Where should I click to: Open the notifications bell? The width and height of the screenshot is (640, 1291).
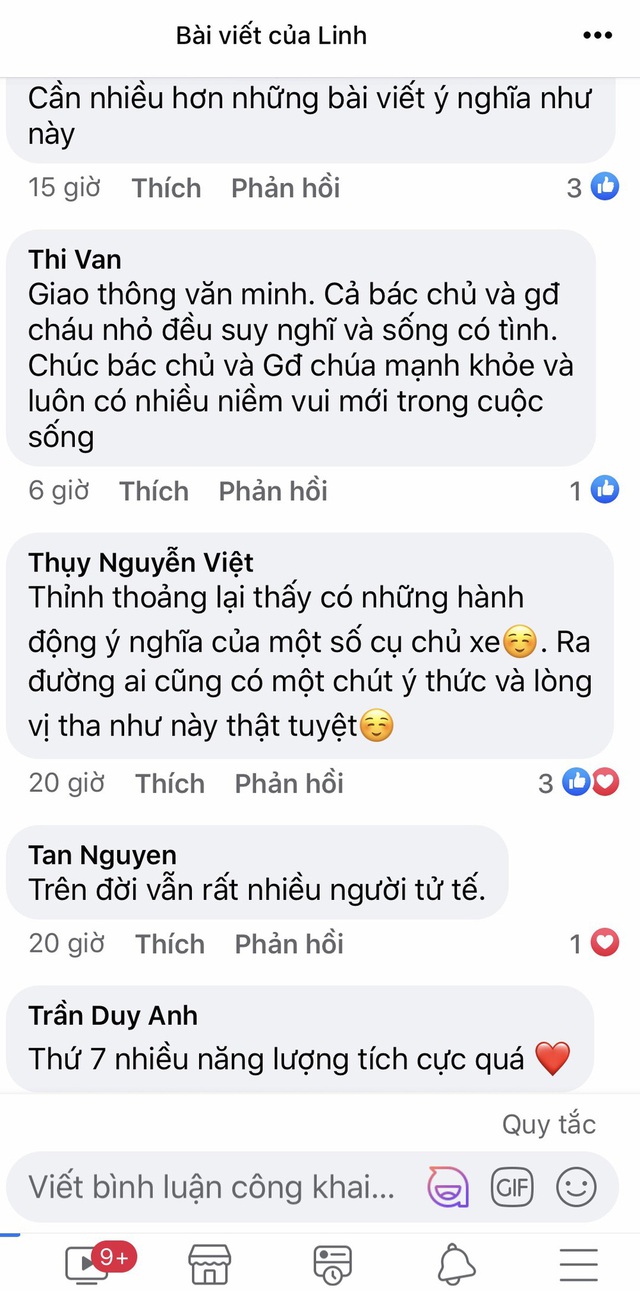(456, 1264)
